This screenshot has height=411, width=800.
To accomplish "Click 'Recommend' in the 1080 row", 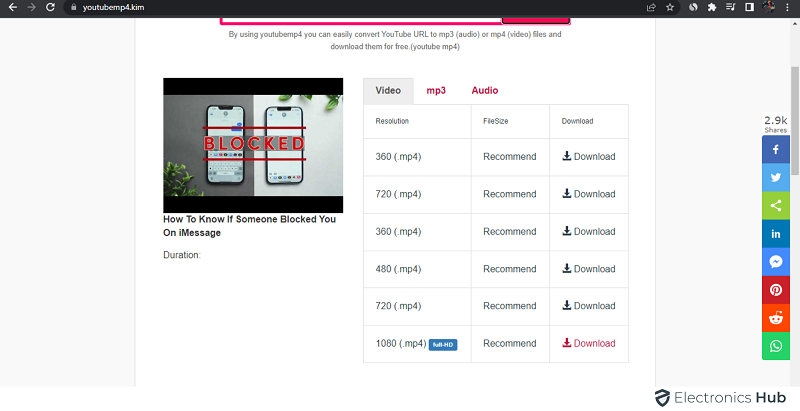I will coord(510,343).
